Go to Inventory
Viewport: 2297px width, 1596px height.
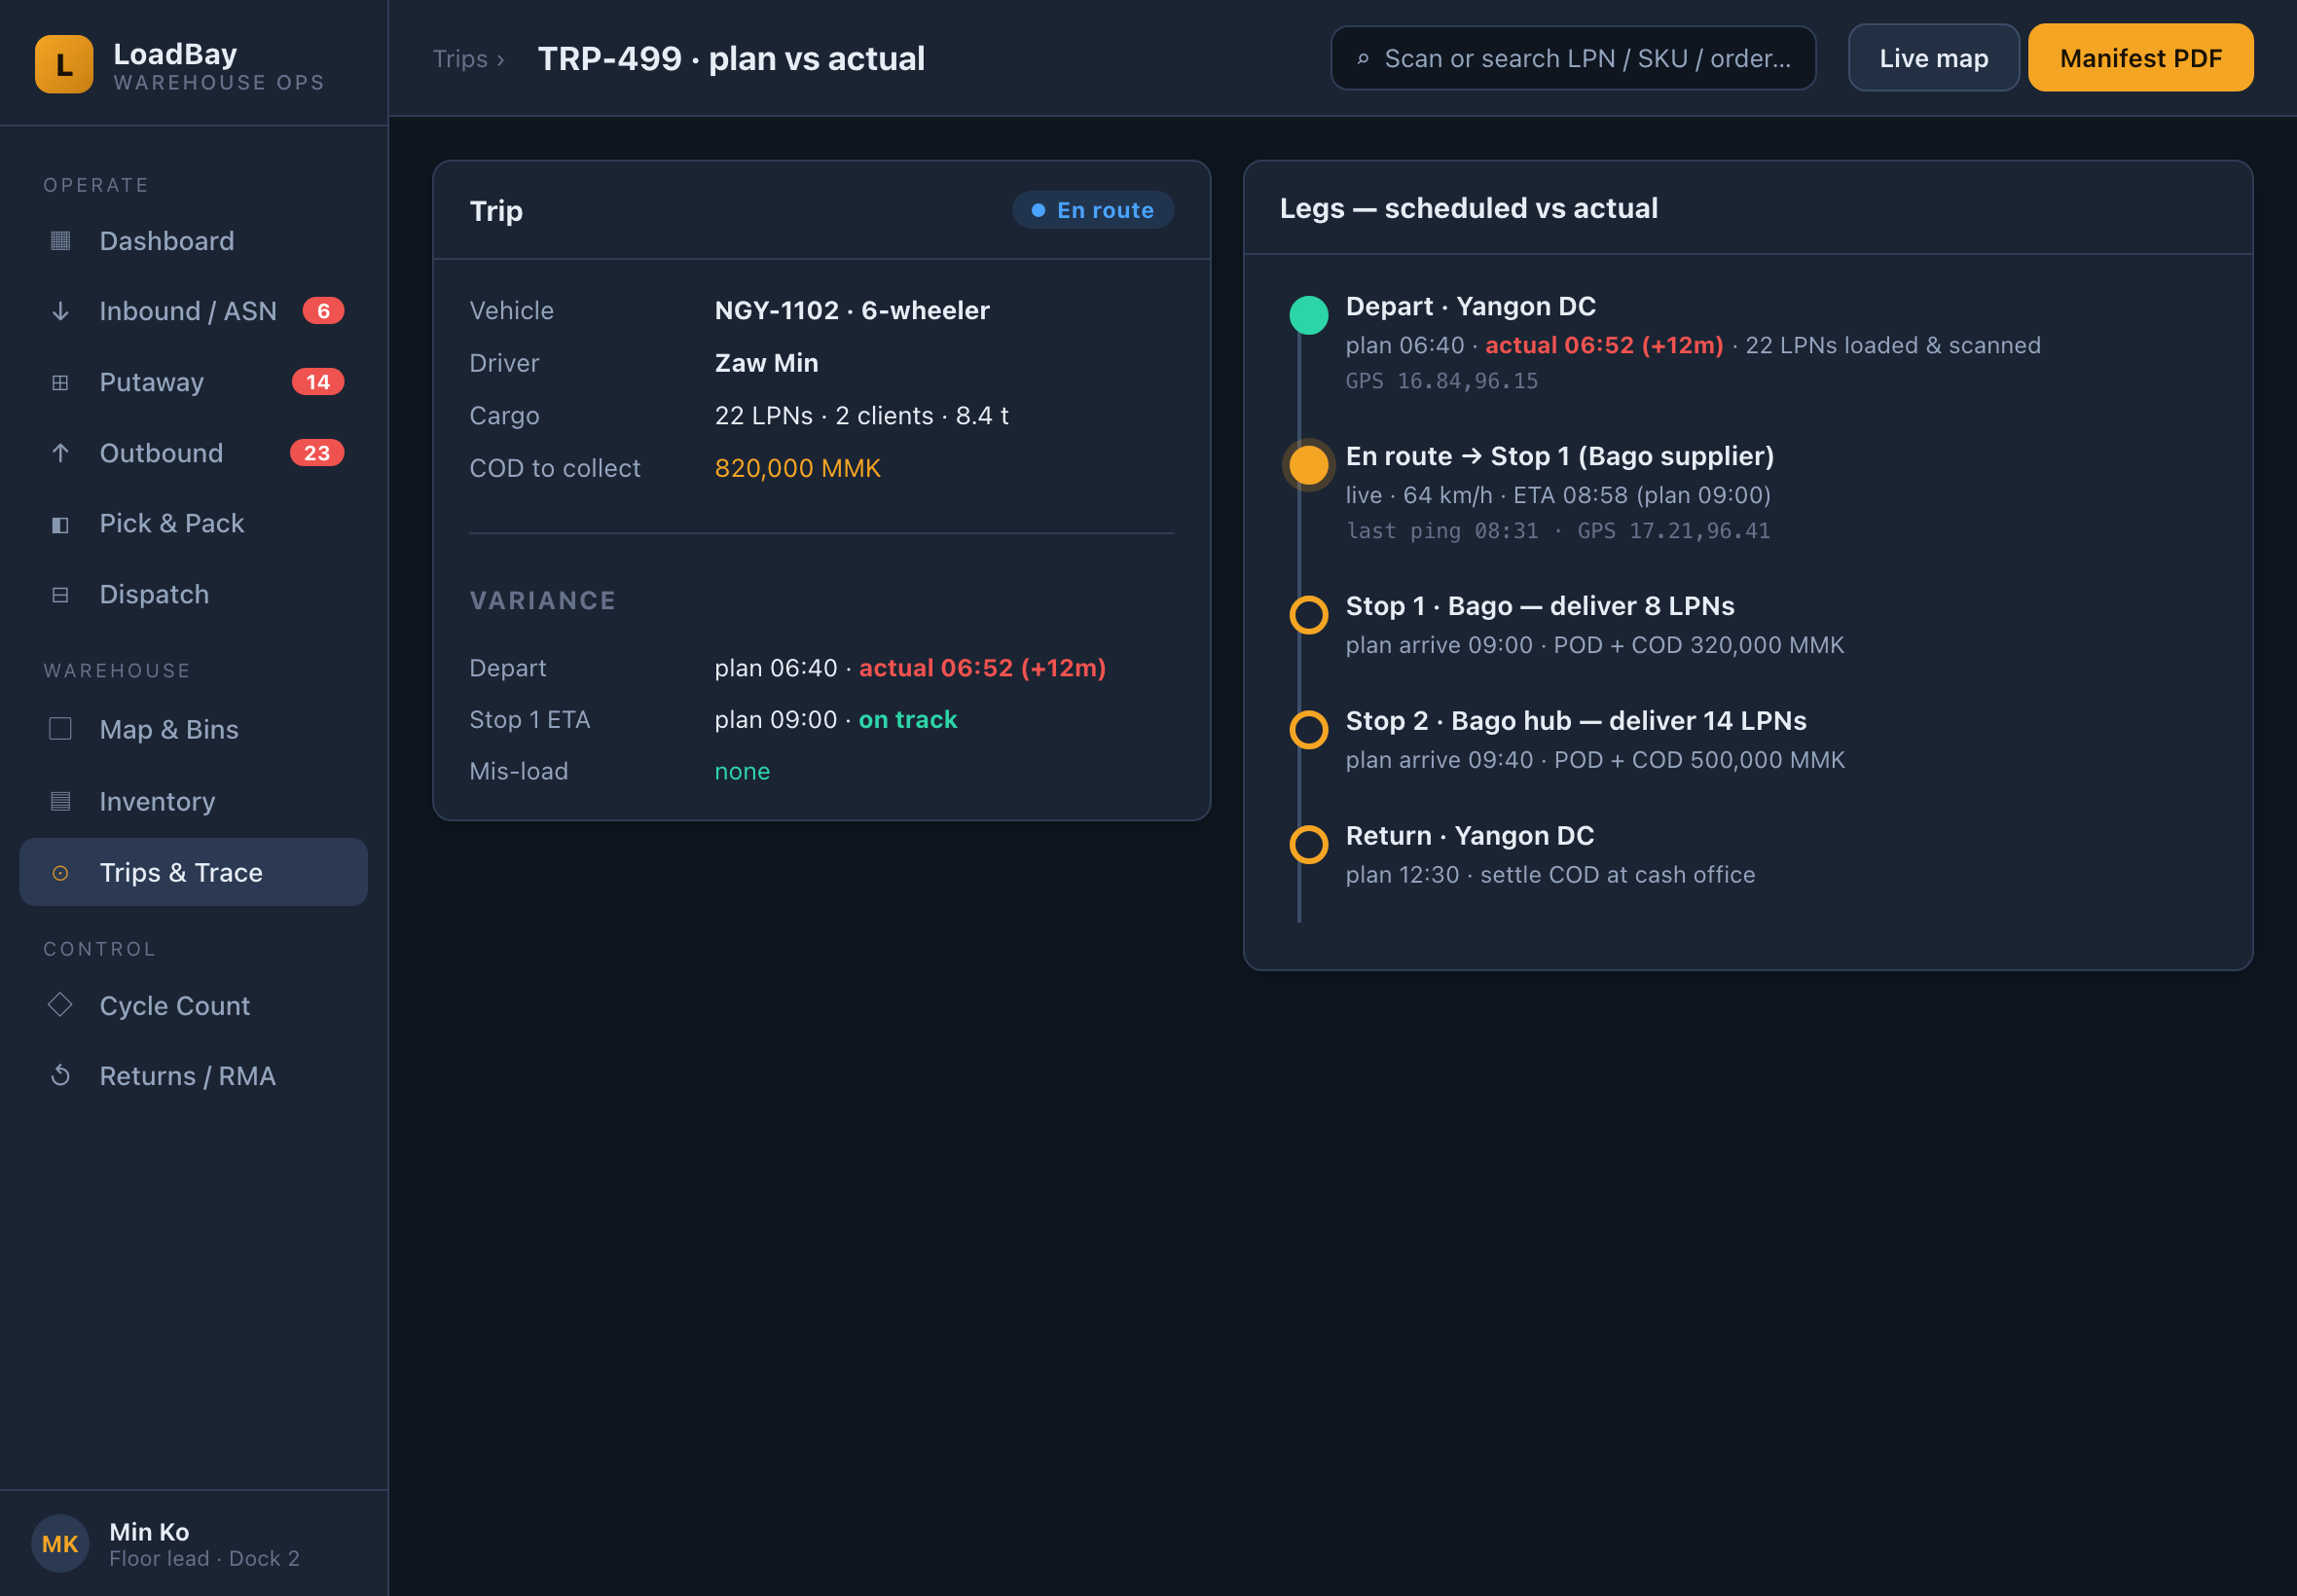(x=194, y=801)
